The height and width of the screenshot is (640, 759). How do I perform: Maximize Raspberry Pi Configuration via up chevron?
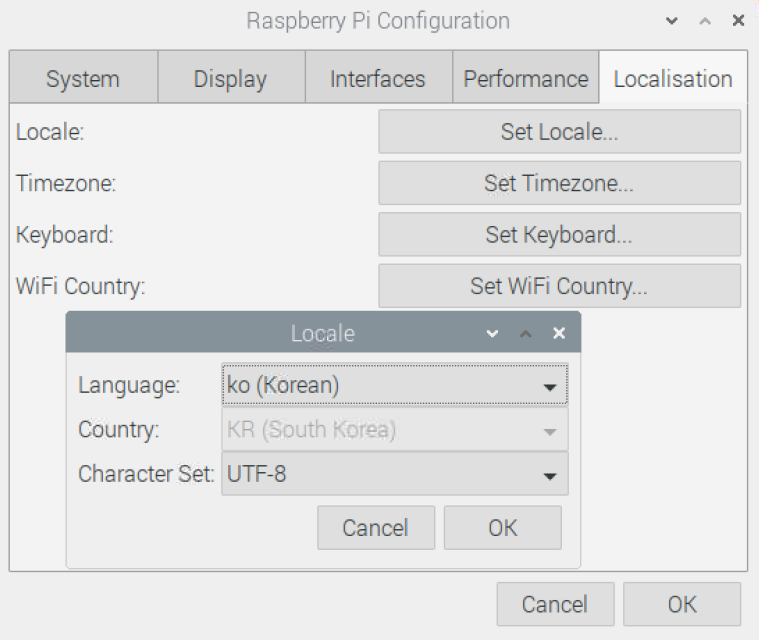pyautogui.click(x=705, y=21)
